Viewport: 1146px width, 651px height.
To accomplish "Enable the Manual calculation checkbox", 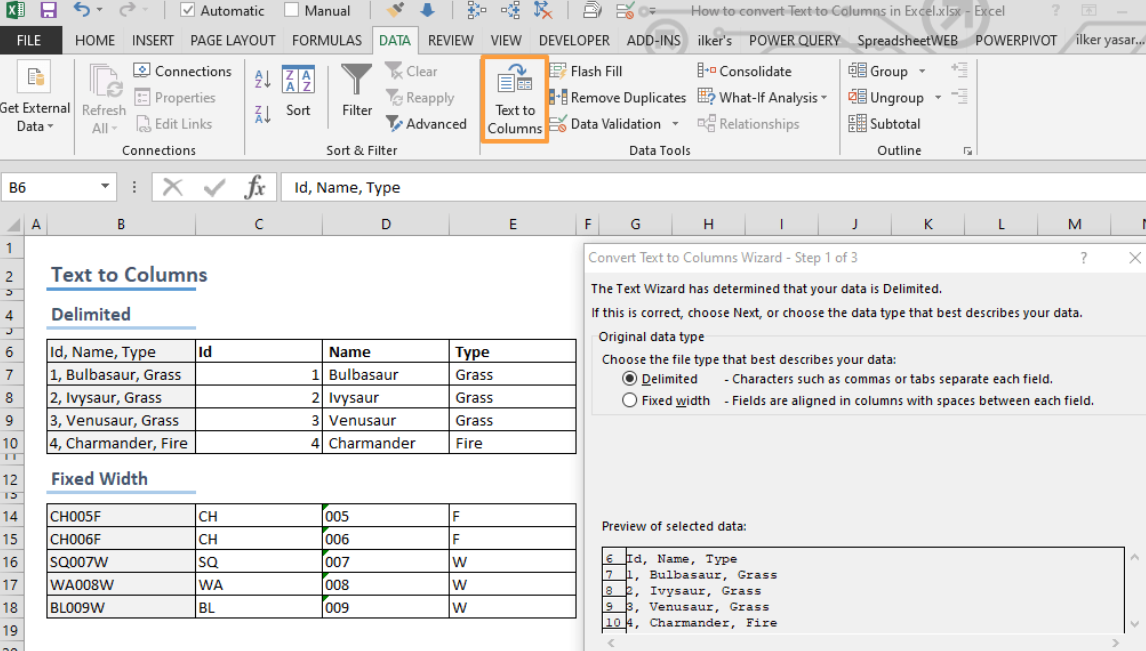I will 292,10.
